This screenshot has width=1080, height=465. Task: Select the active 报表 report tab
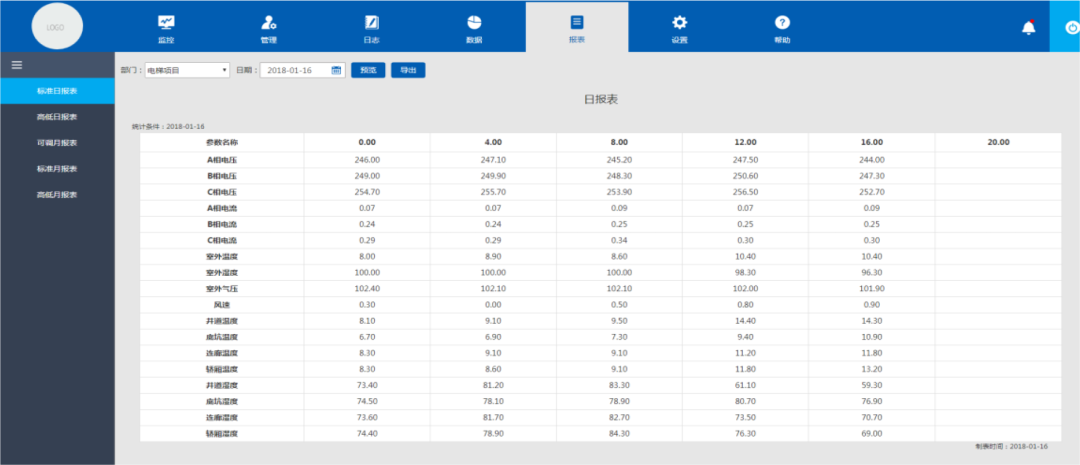tap(577, 28)
